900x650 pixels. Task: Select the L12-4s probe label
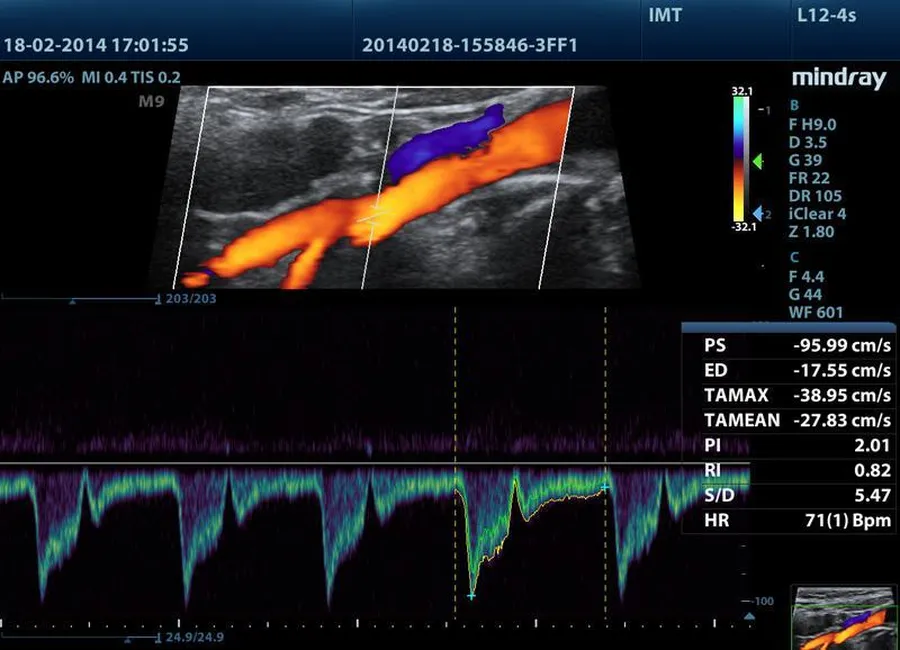coord(827,15)
